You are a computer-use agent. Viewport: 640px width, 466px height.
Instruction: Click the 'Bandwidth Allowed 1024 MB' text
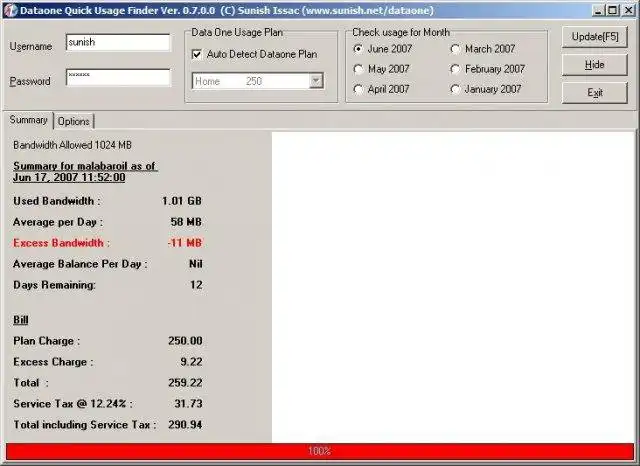click(72, 145)
